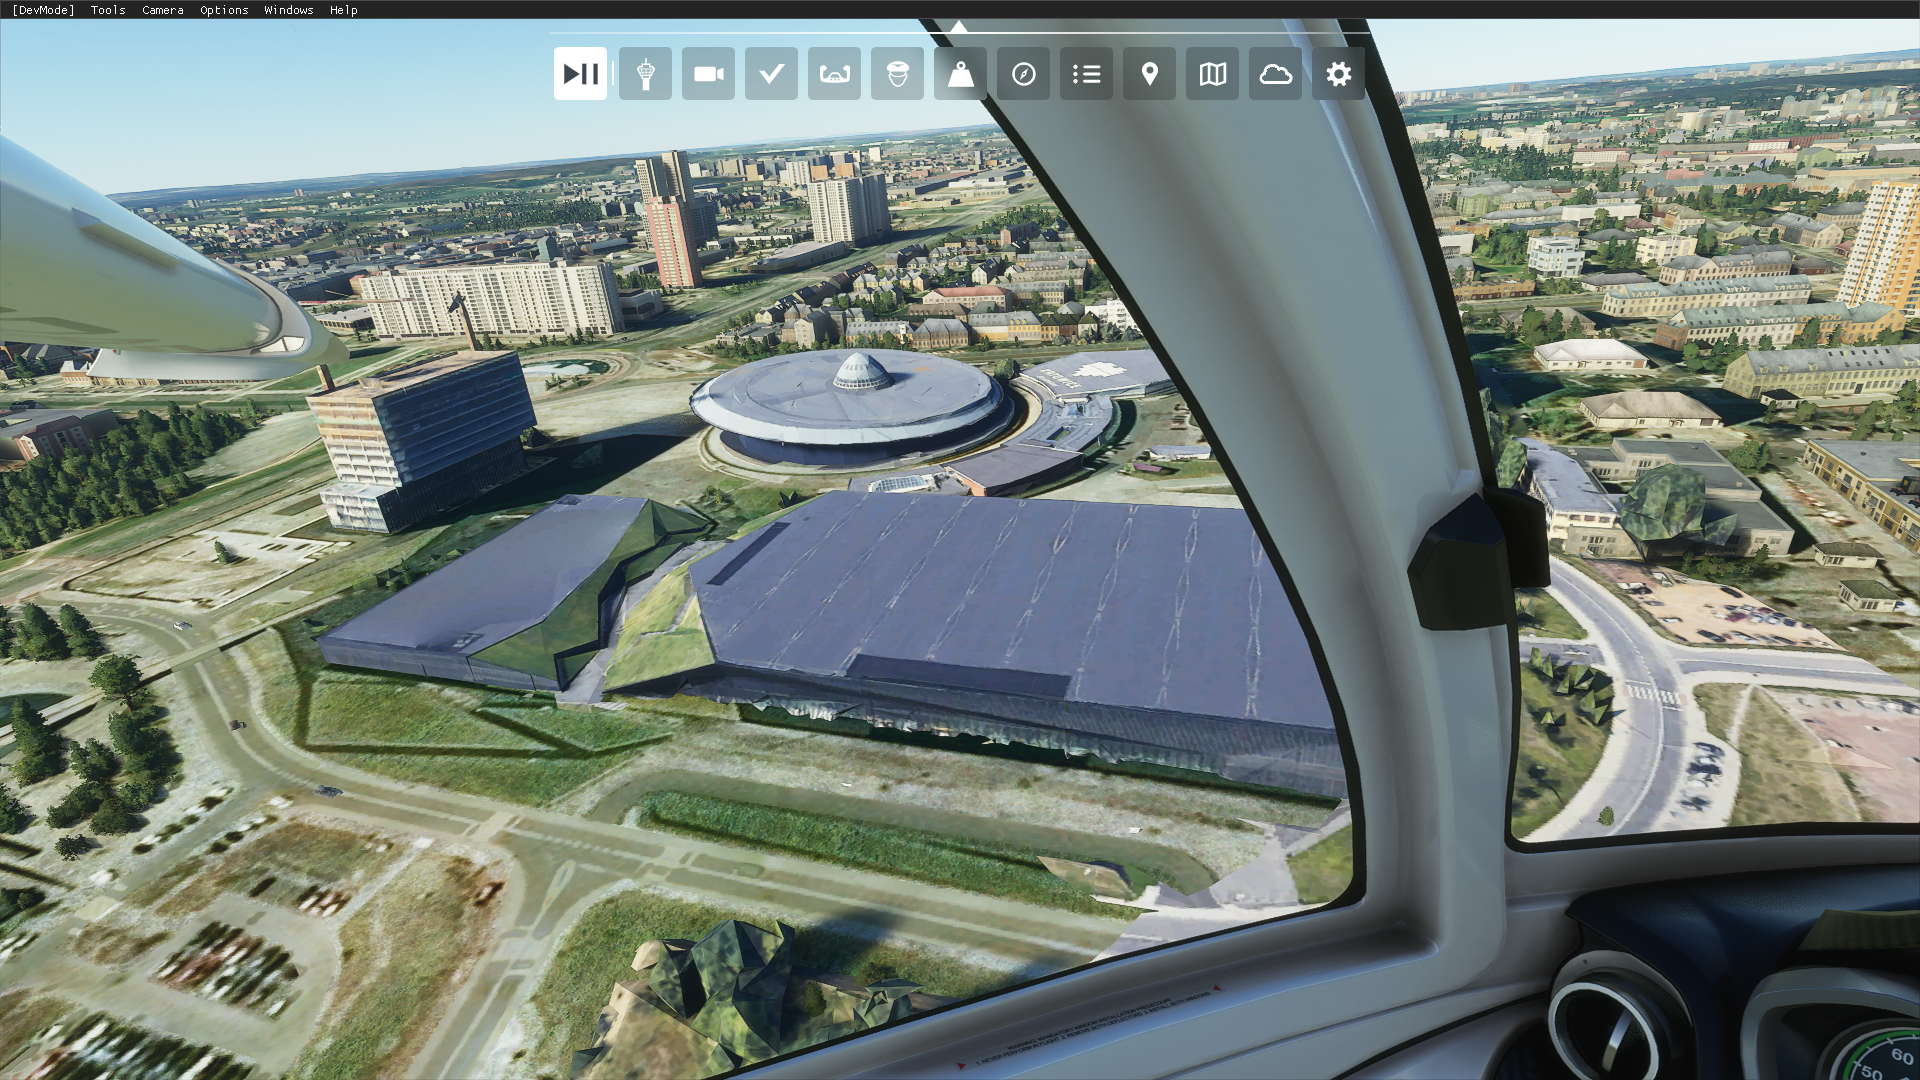The width and height of the screenshot is (1920, 1080).
Task: Open the [DevMode] menu
Action: tap(43, 10)
